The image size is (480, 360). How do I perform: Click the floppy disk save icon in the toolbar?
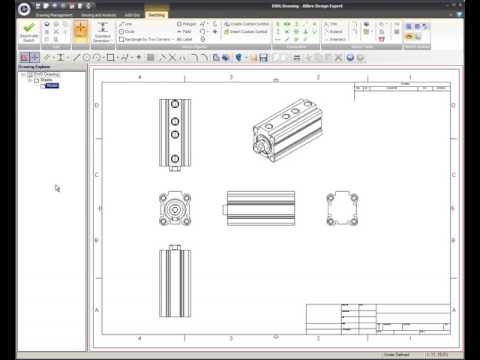264,58
